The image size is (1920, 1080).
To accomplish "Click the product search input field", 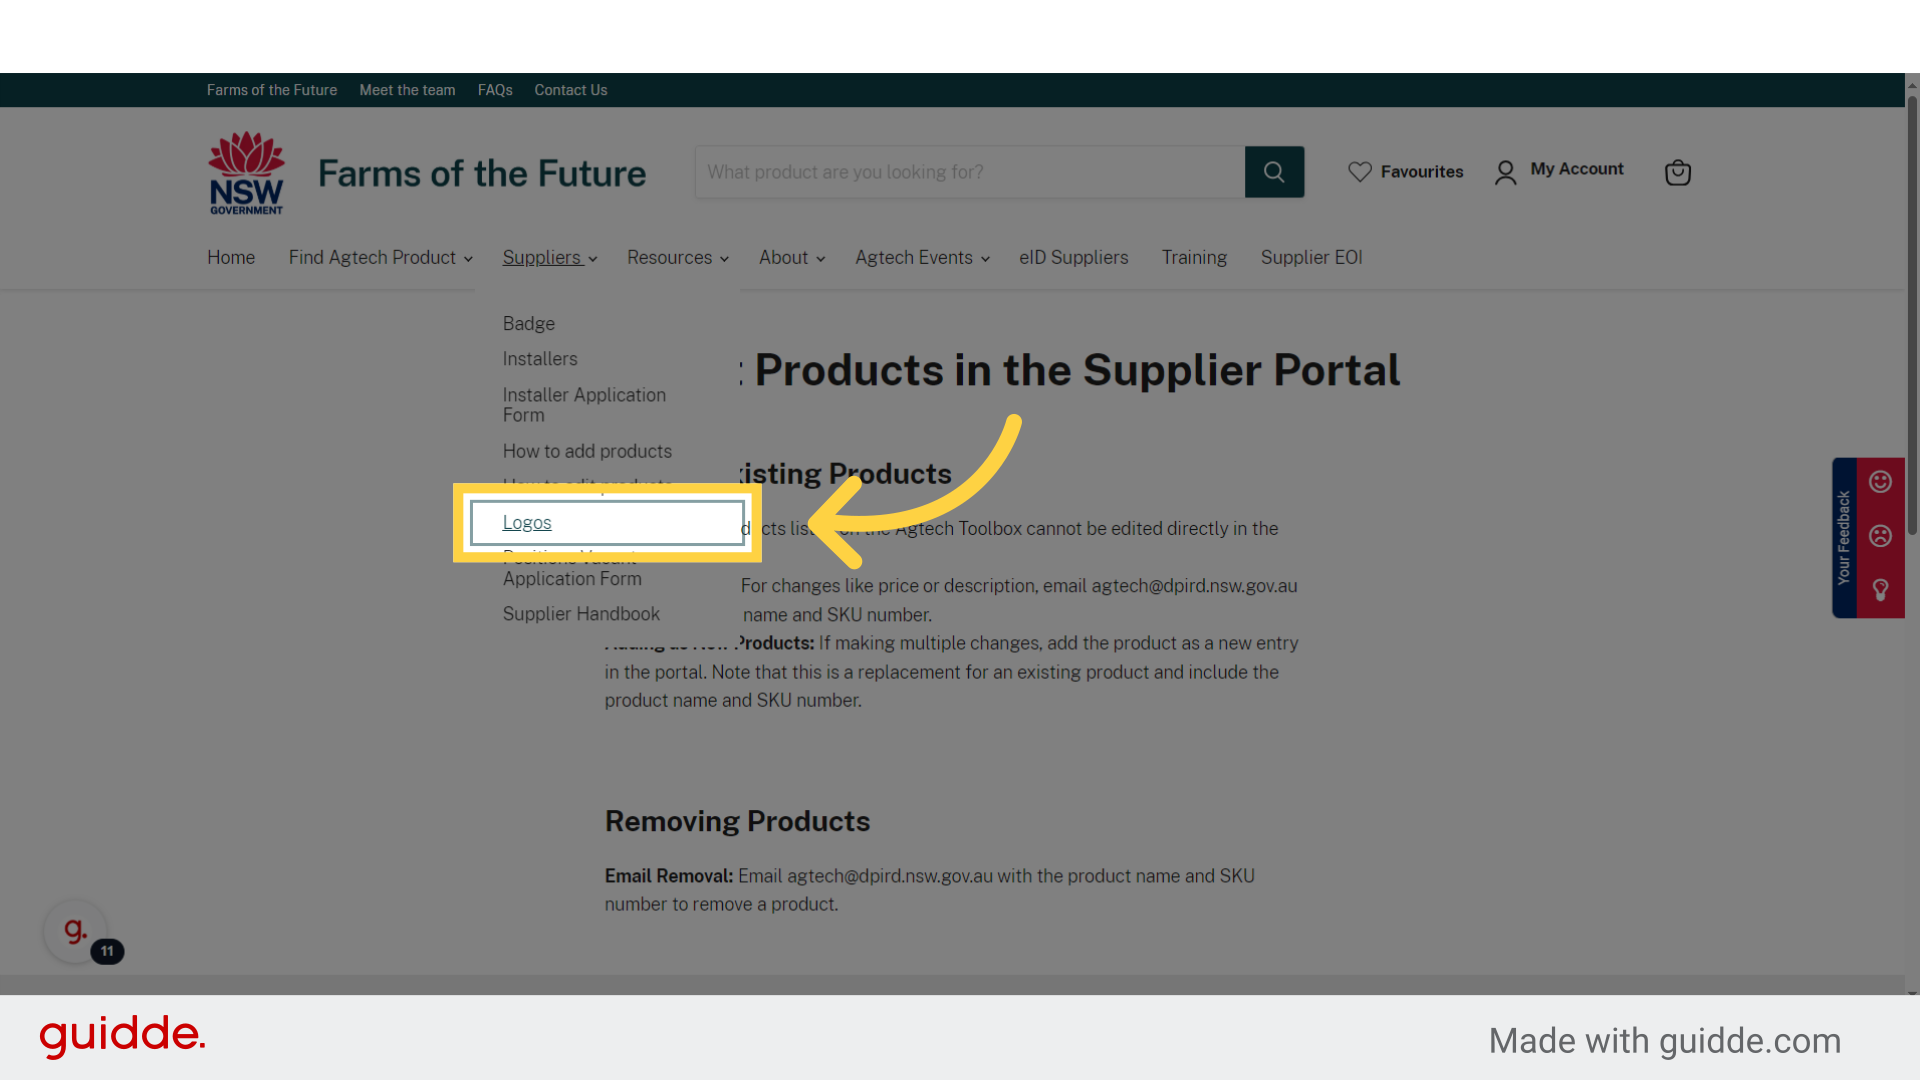I will pyautogui.click(x=970, y=172).
